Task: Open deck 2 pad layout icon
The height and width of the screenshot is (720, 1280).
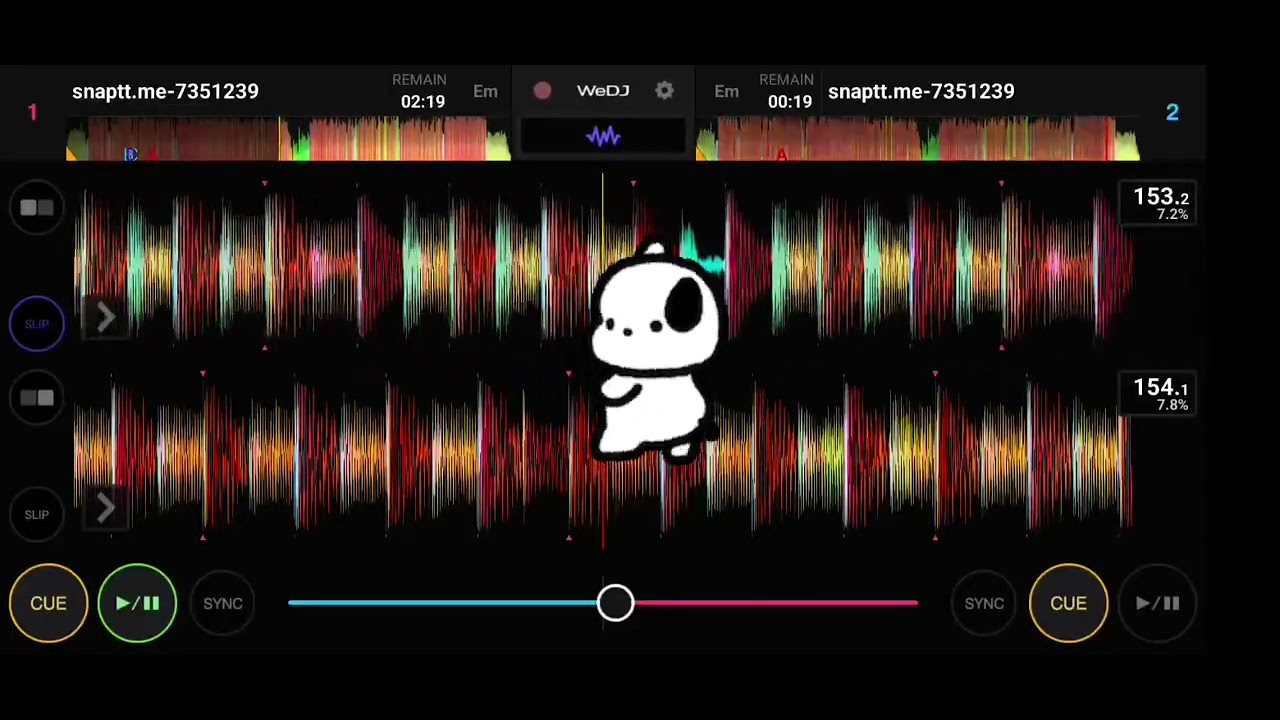Action: (37, 398)
